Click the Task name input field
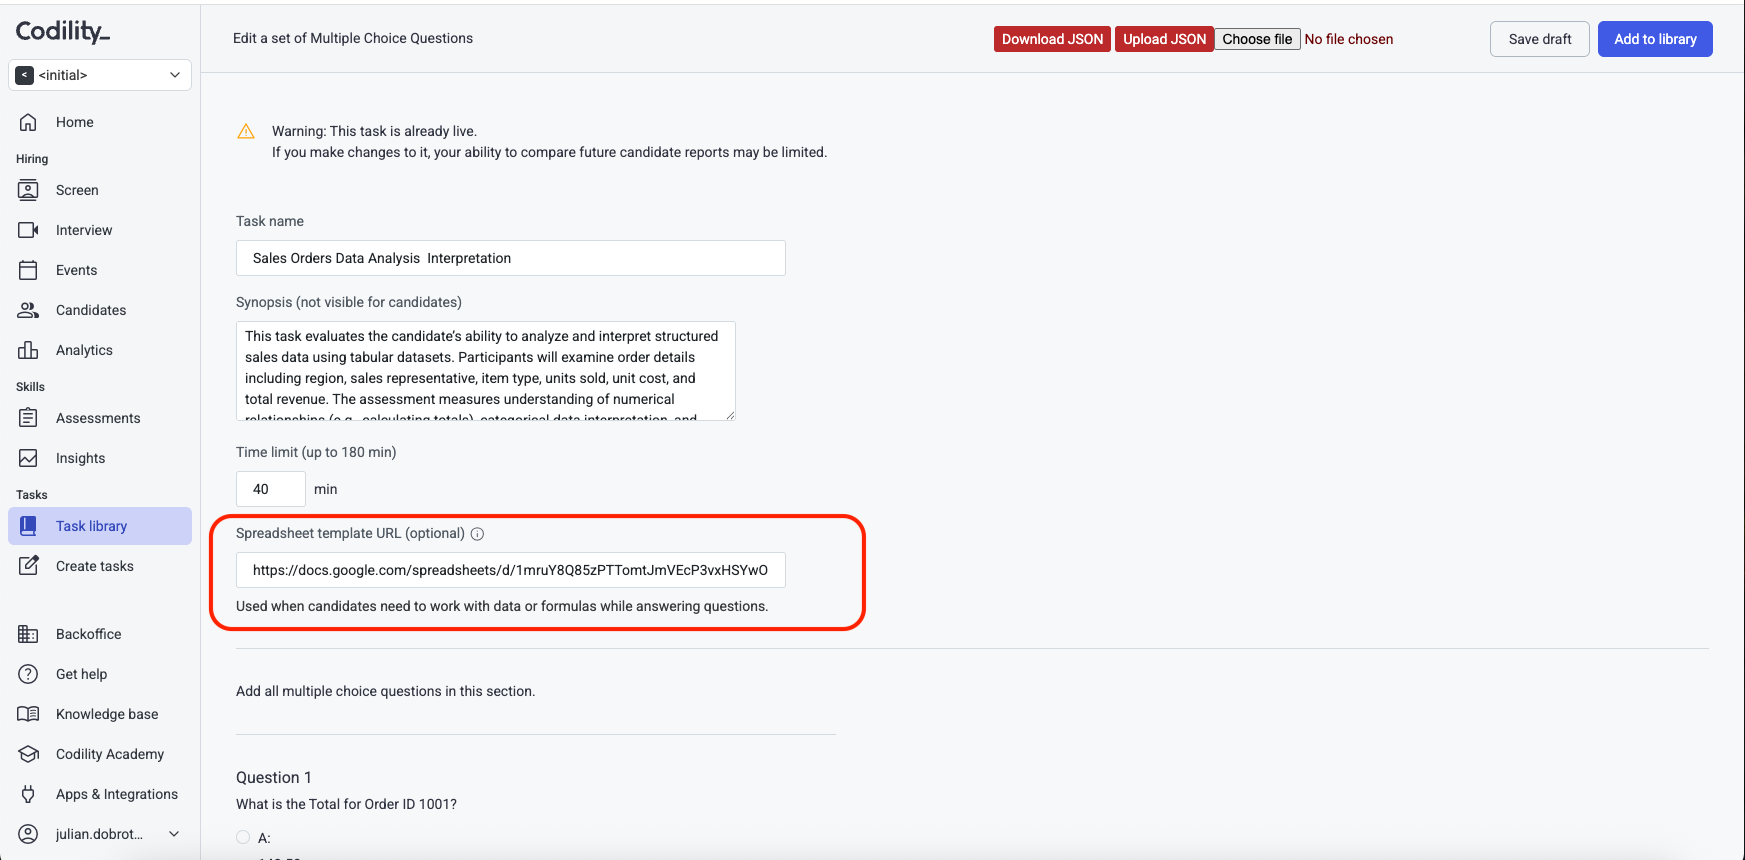Screen dimensions: 1745x860 pos(511,258)
